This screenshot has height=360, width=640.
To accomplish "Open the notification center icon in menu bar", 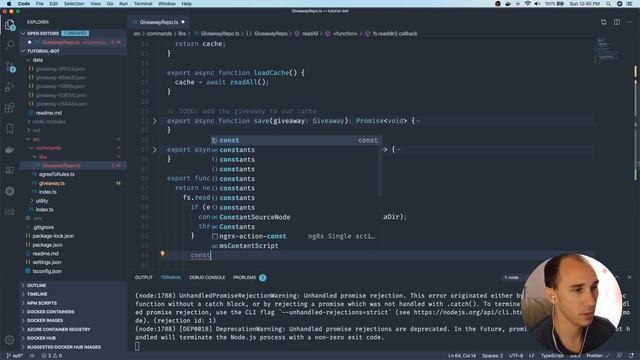I will (630, 4).
